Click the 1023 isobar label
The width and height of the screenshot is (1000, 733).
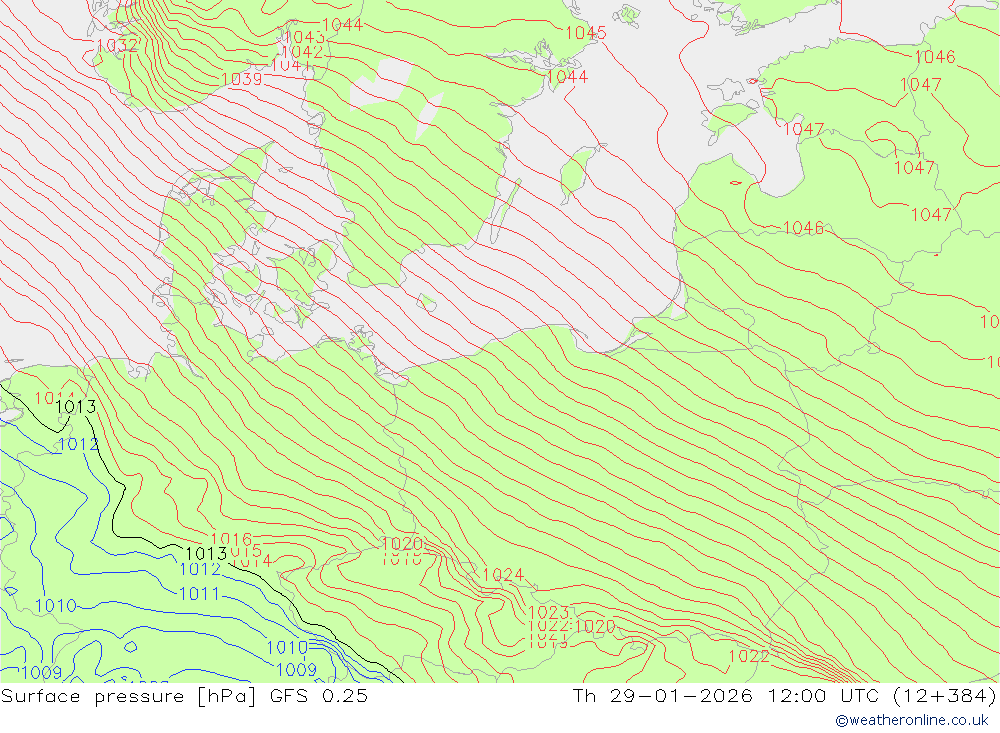click(548, 612)
